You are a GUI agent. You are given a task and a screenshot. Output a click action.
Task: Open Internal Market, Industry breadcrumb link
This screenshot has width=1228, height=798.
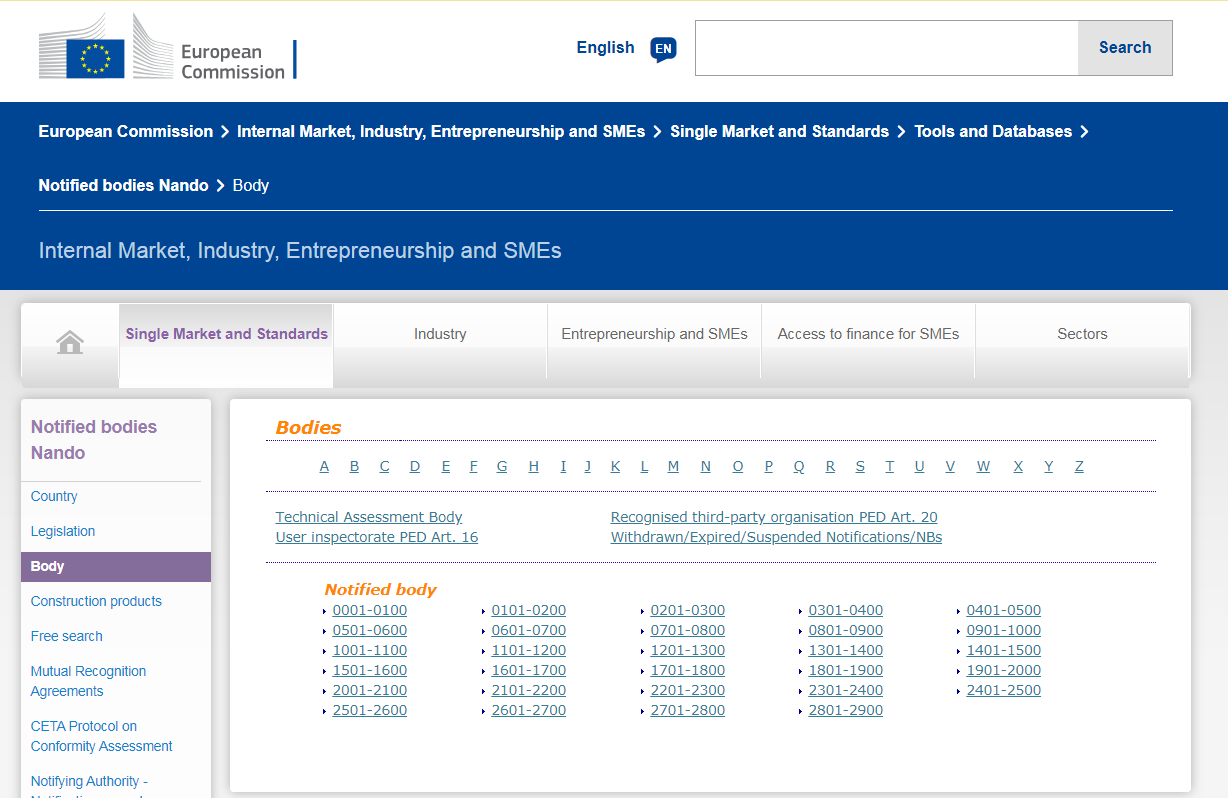pyautogui.click(x=441, y=131)
